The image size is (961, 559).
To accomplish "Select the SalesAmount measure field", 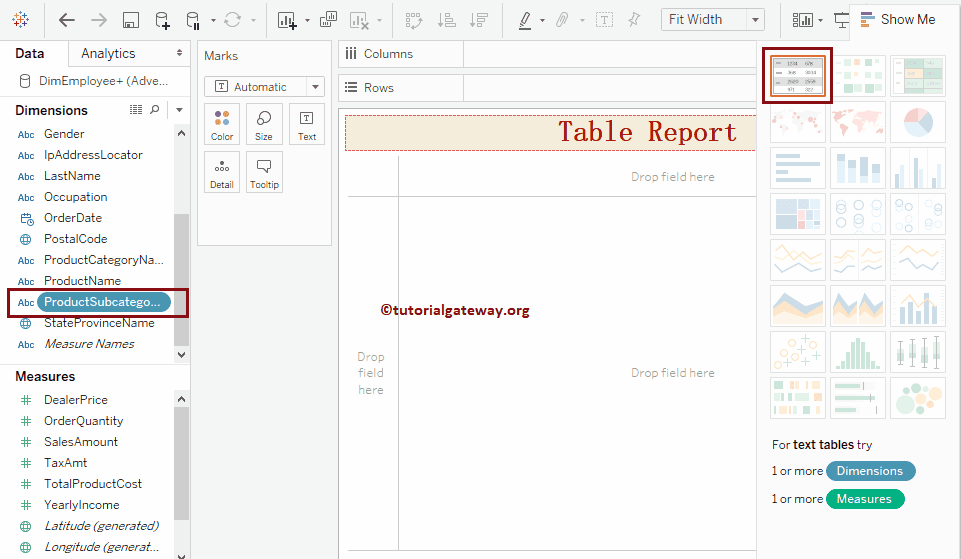I will click(81, 442).
